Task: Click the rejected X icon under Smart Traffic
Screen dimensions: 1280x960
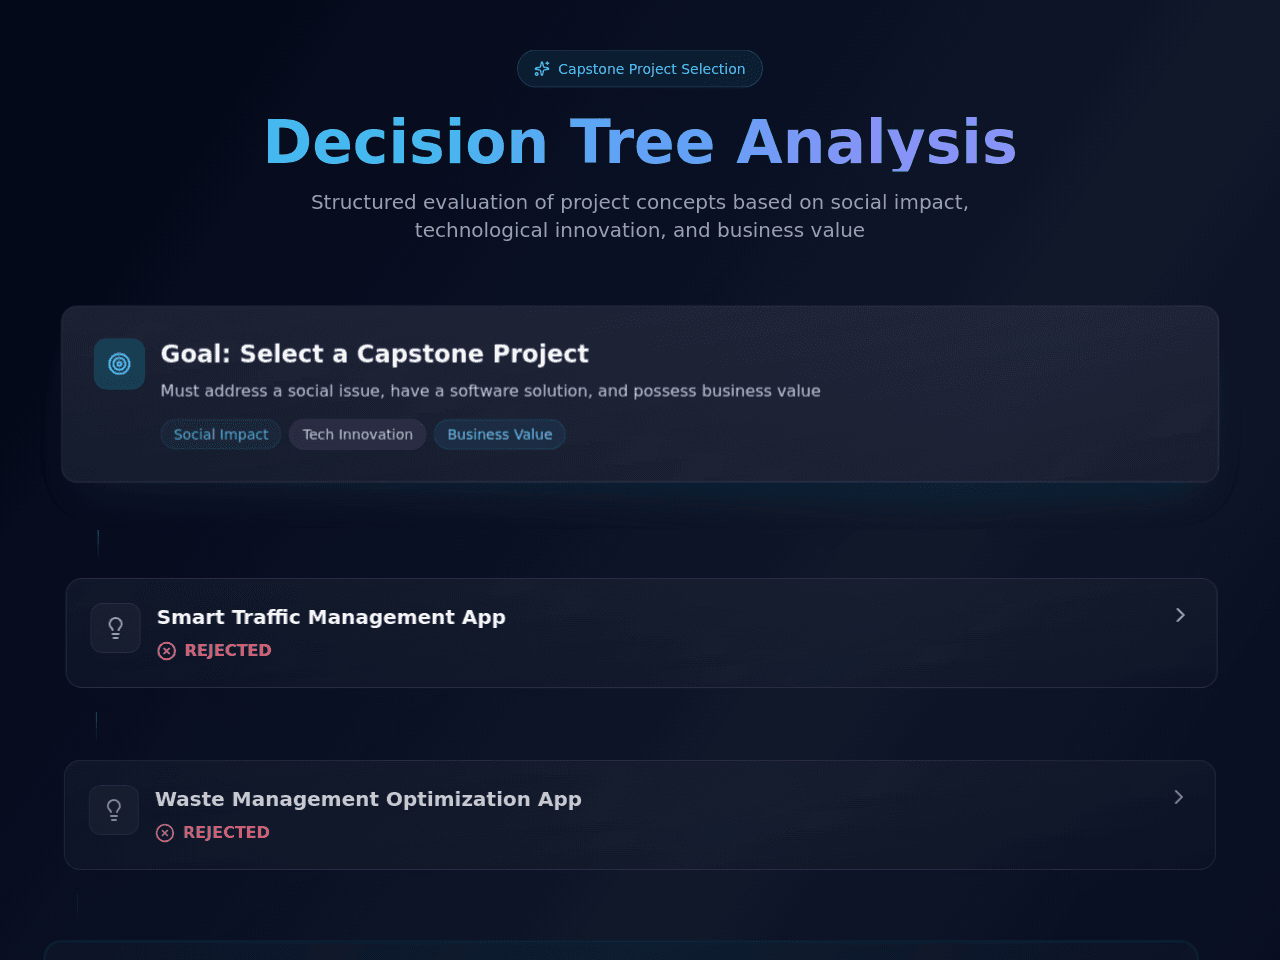Action: (x=167, y=651)
